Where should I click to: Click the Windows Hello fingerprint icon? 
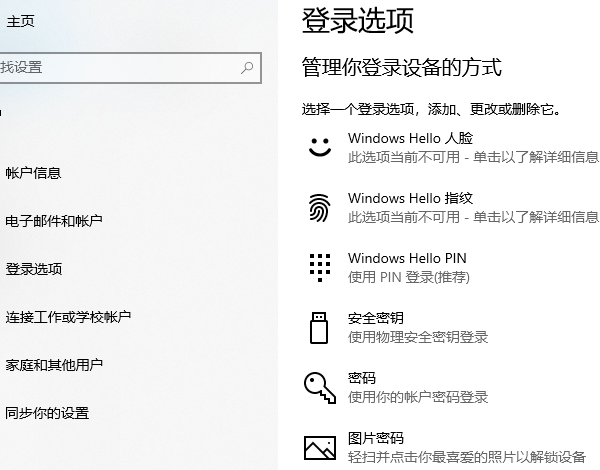click(320, 208)
